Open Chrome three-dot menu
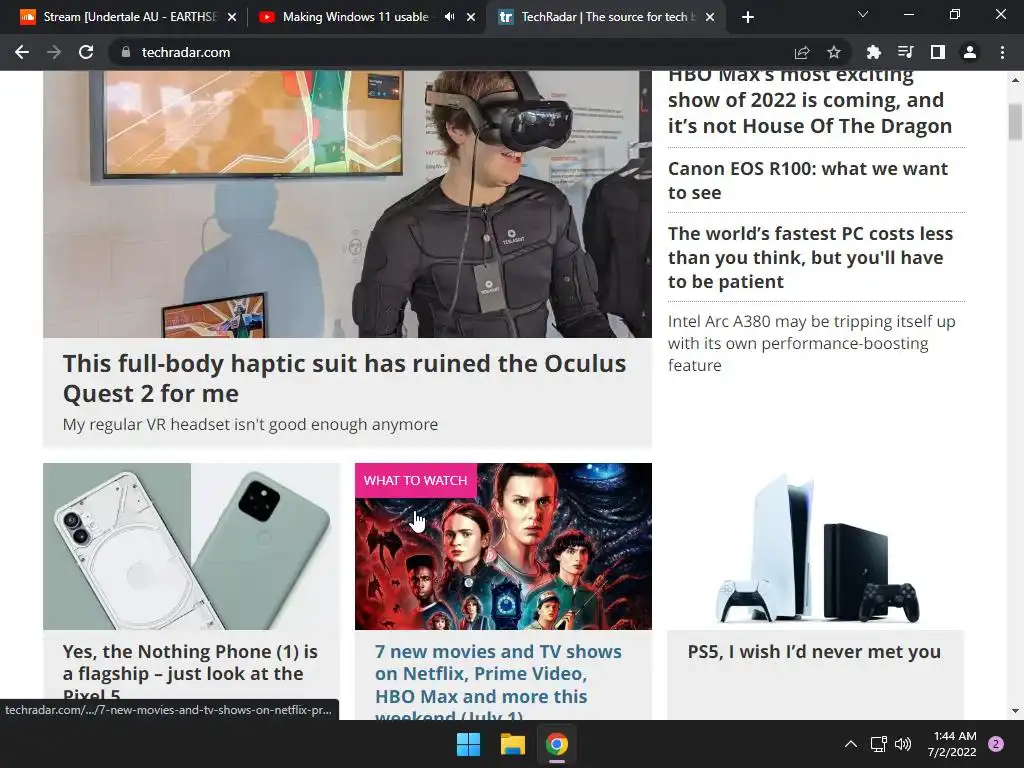This screenshot has height=768, width=1024. tap(1002, 52)
